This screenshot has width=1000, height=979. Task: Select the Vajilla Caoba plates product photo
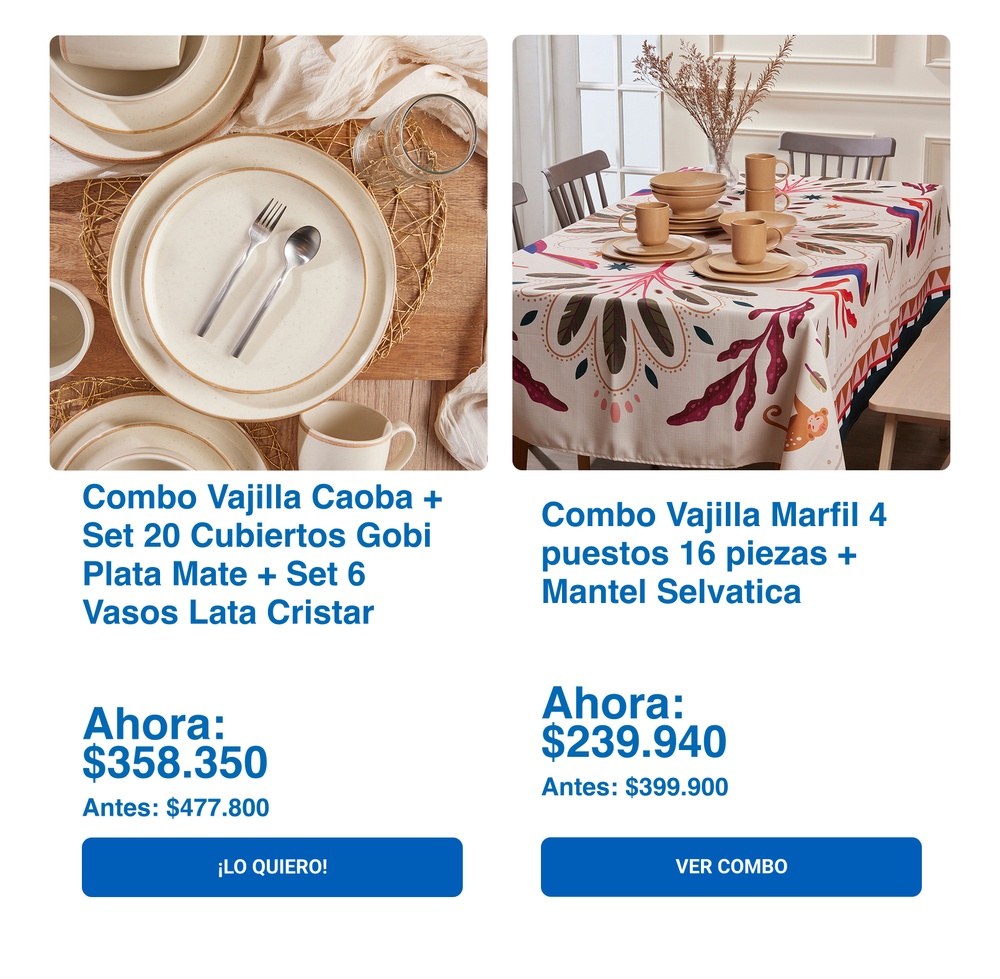[x=268, y=252]
